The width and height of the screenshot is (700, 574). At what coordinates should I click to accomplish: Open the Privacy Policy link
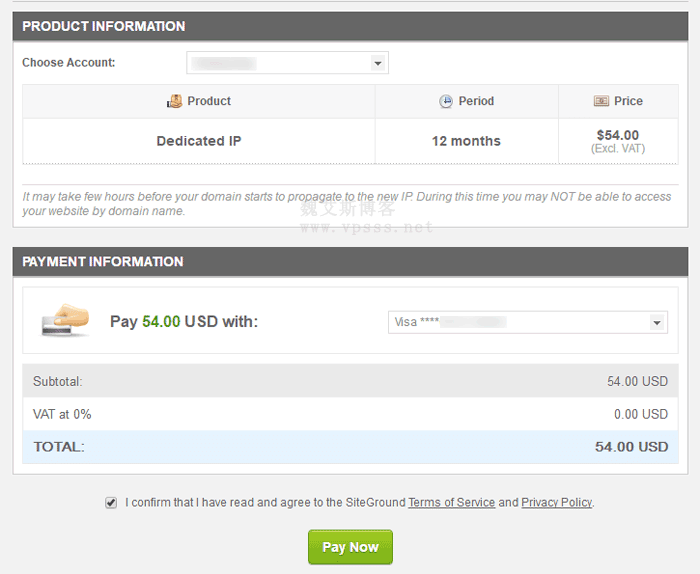coord(556,503)
